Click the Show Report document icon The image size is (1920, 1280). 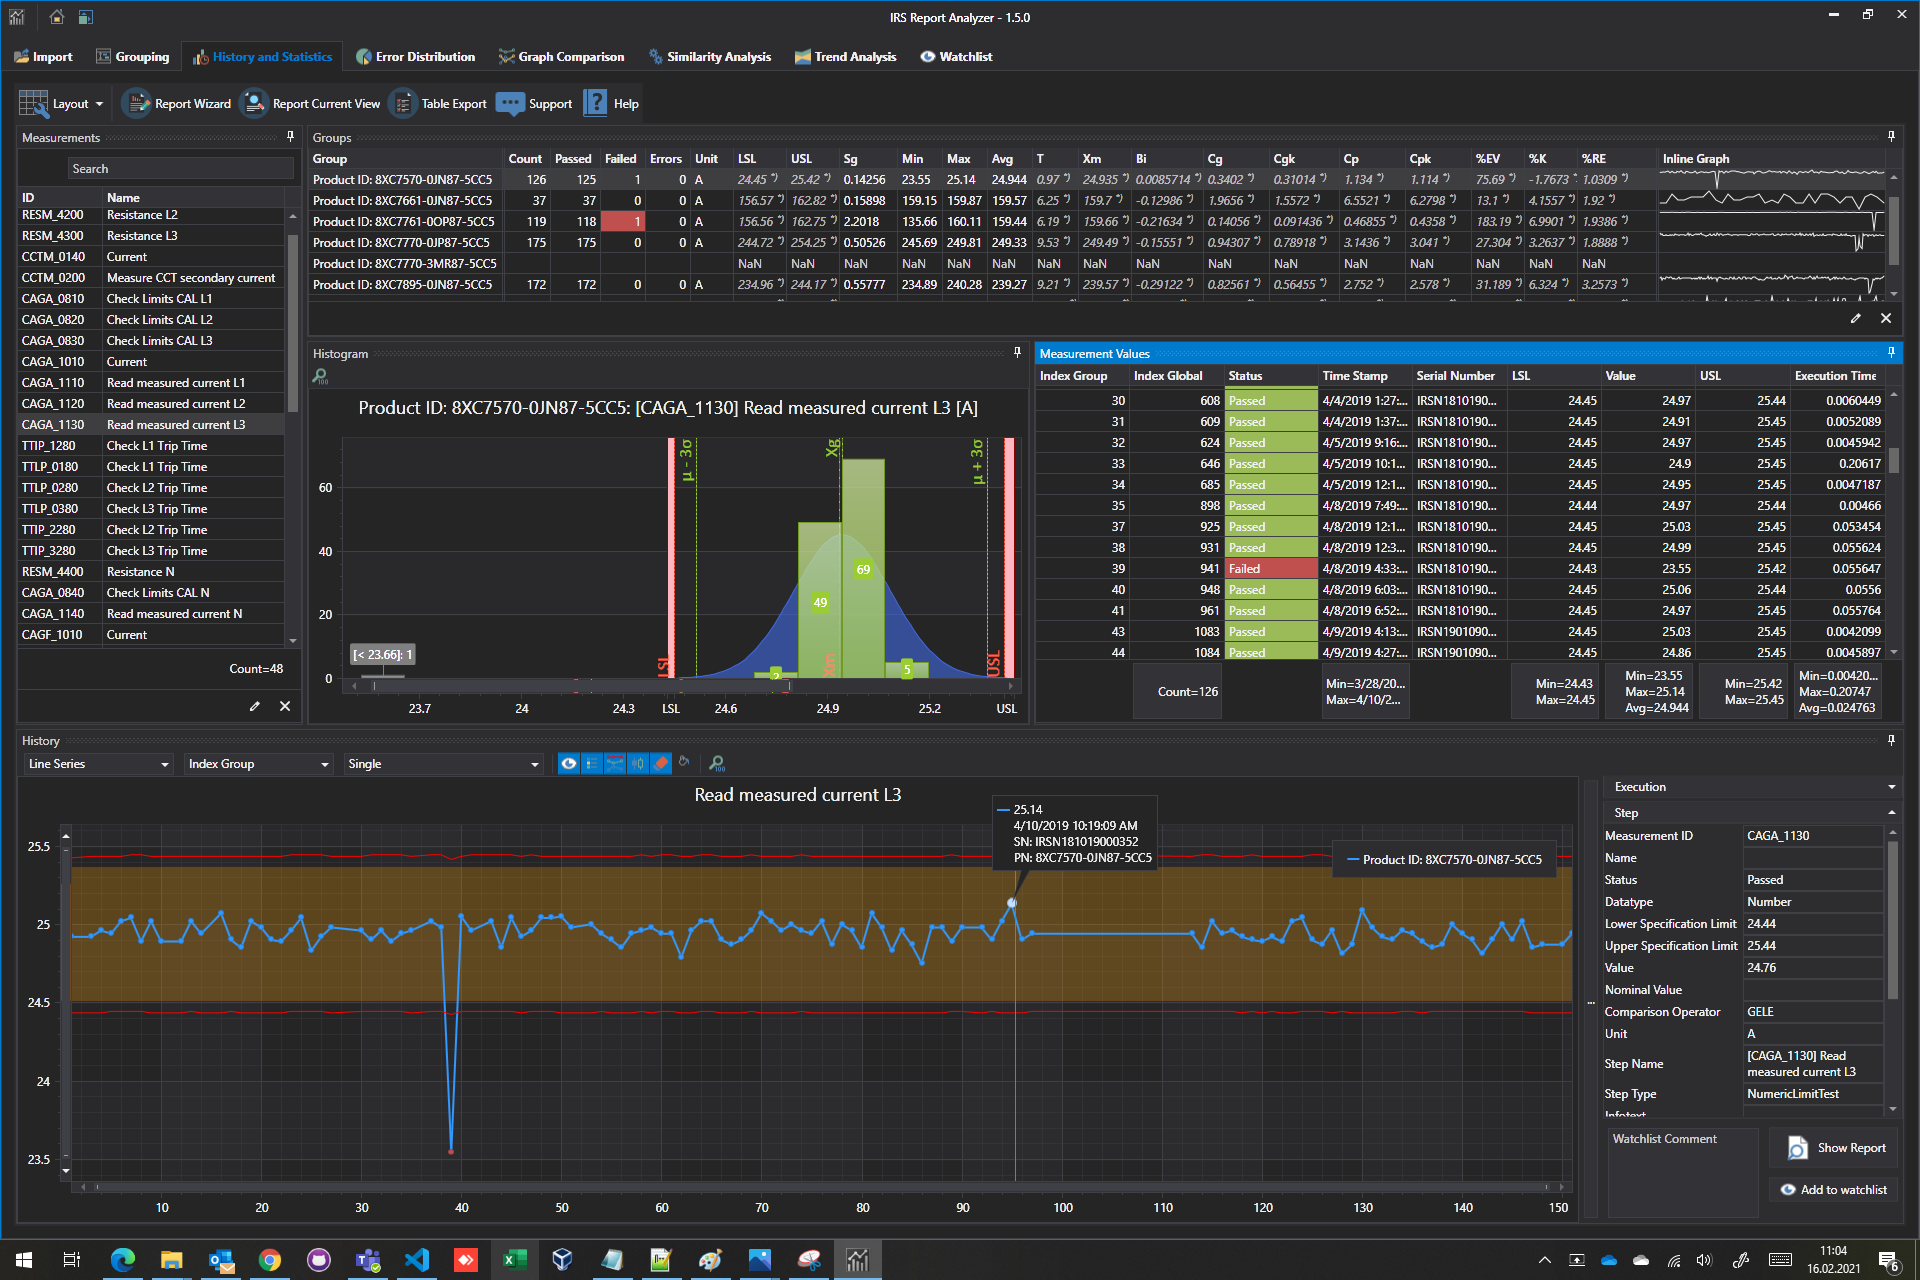pyautogui.click(x=1797, y=1148)
